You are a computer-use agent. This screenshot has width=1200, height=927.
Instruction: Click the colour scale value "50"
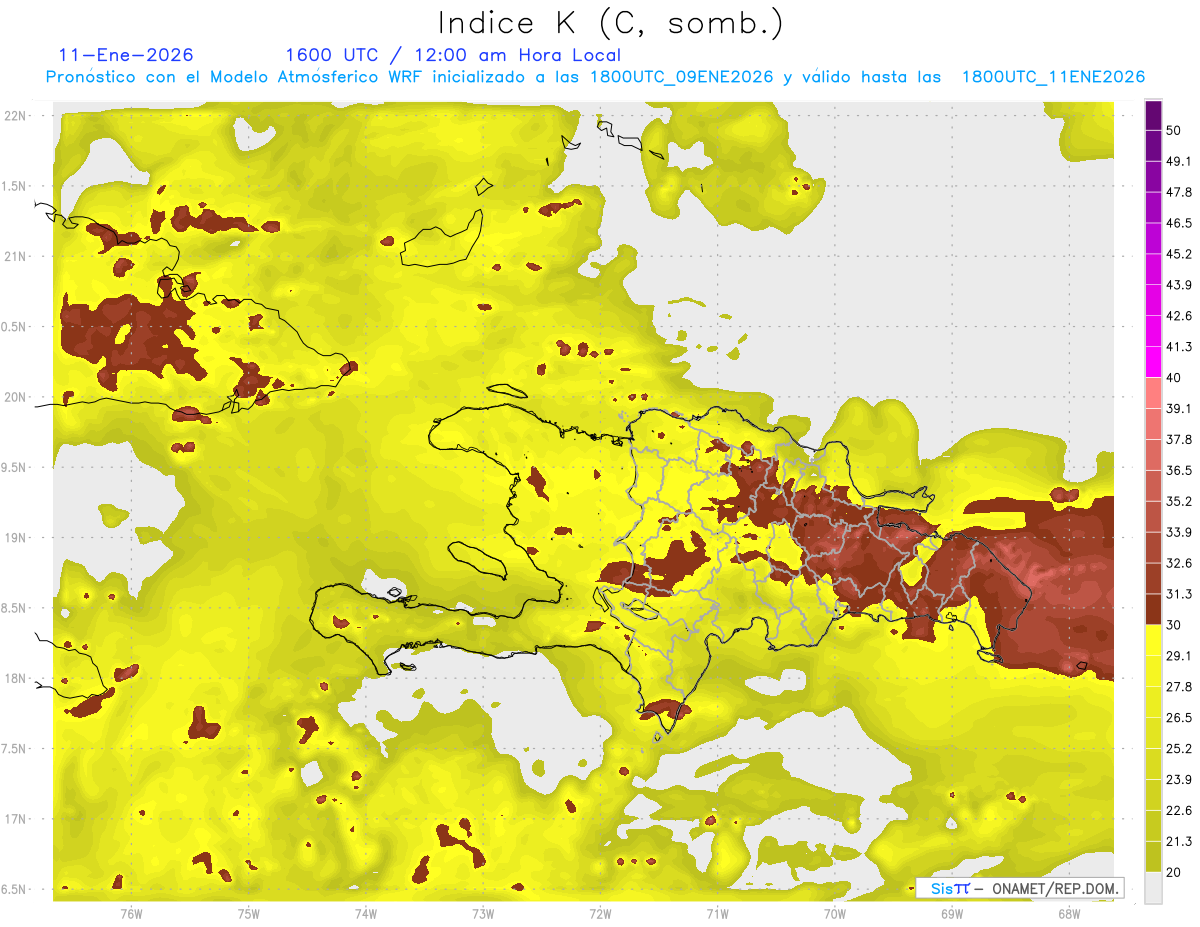point(1174,131)
